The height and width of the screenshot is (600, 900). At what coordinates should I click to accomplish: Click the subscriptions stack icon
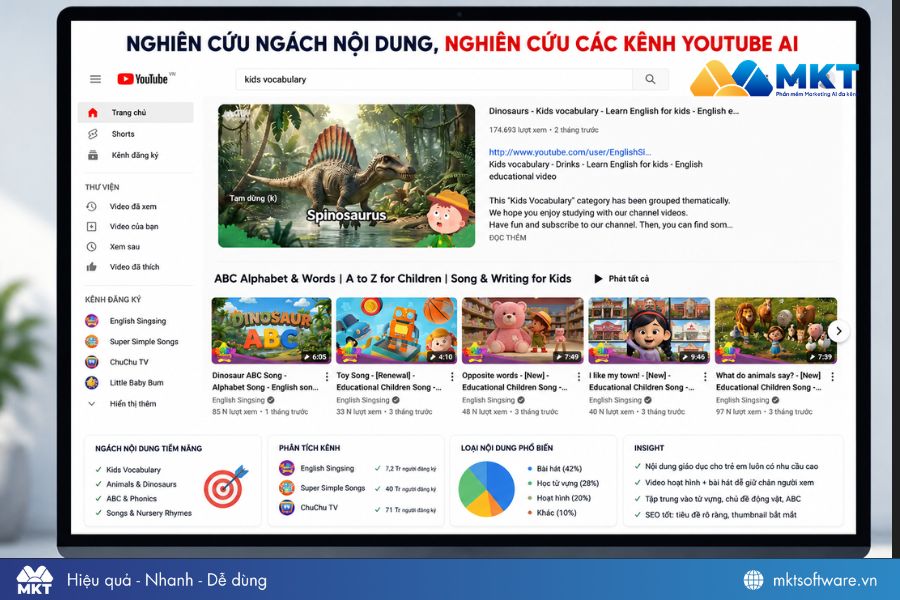[92, 155]
